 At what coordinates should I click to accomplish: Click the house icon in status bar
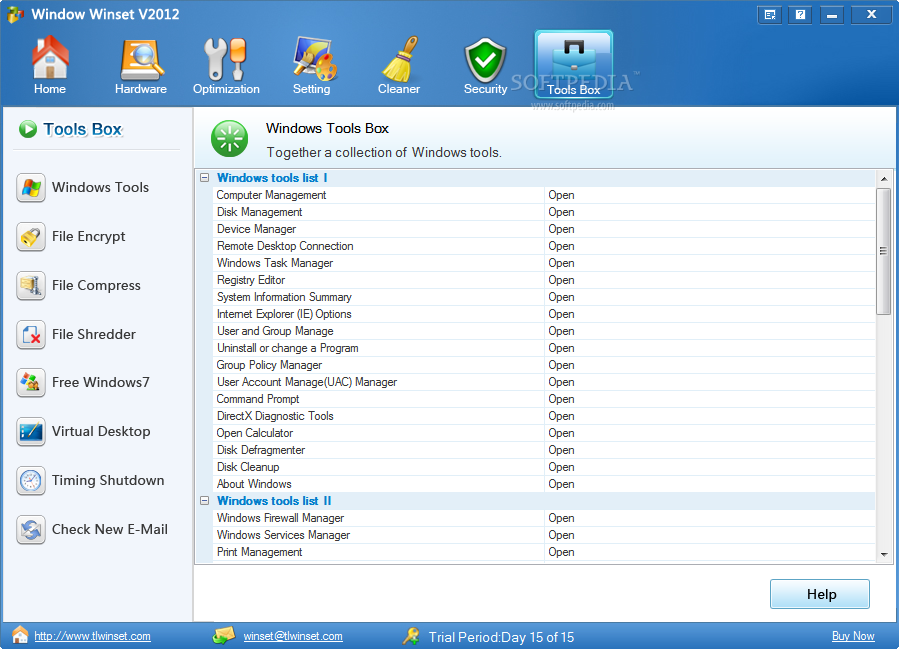pos(20,635)
